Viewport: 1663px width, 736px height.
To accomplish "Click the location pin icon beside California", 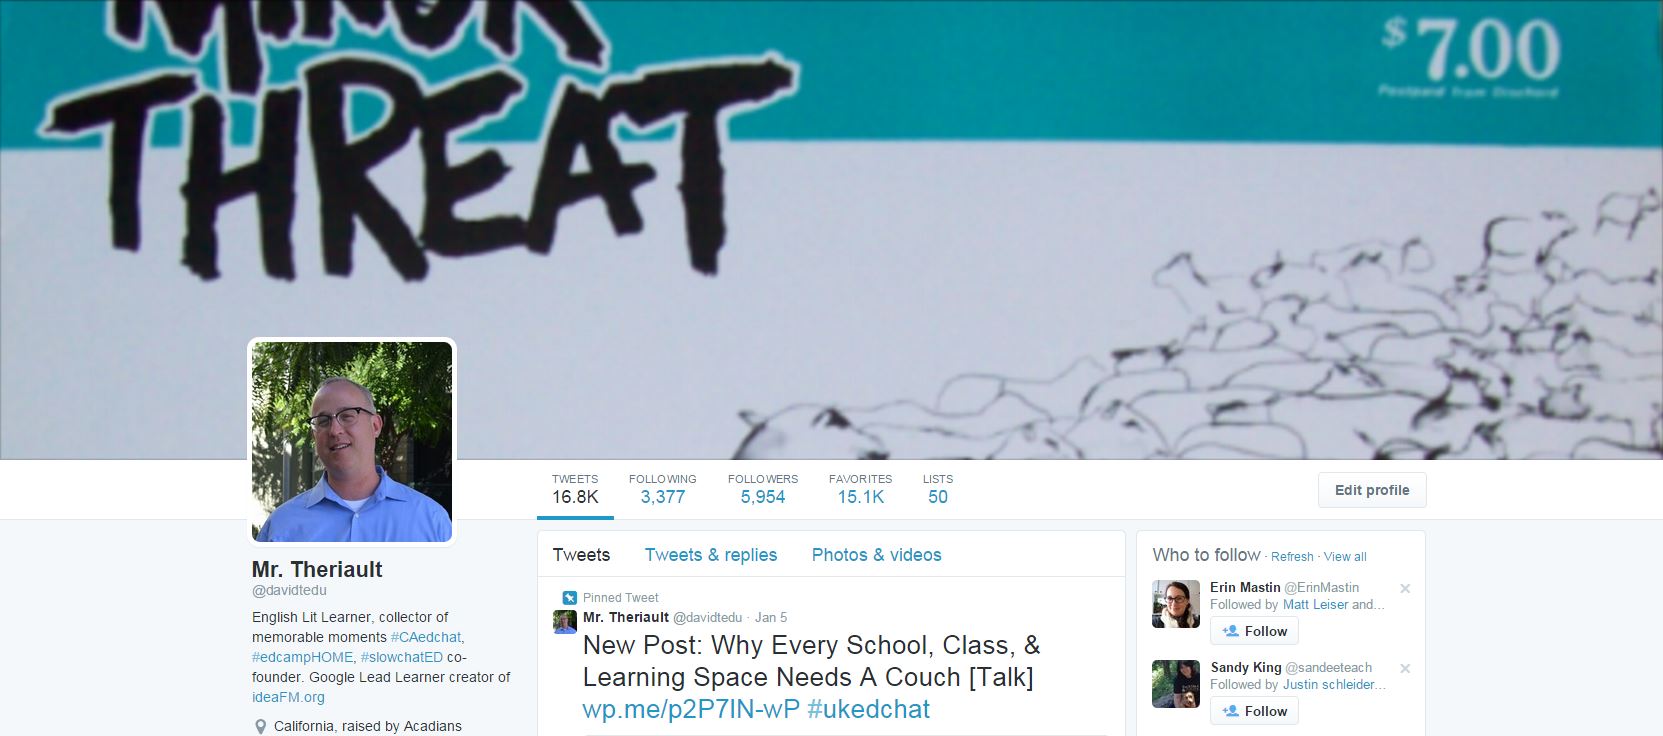I will [x=261, y=727].
